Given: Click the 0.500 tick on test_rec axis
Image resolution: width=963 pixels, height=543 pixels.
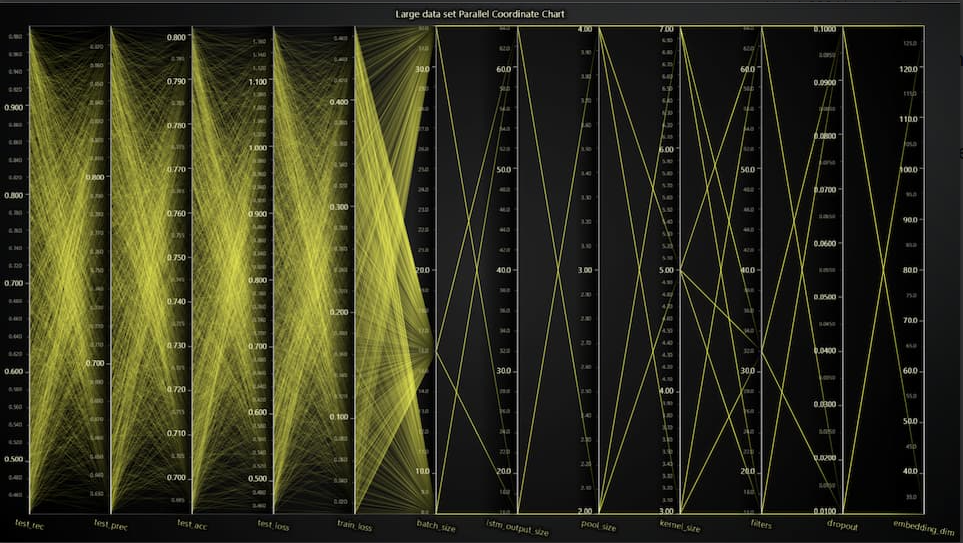Looking at the screenshot, I should (14, 459).
